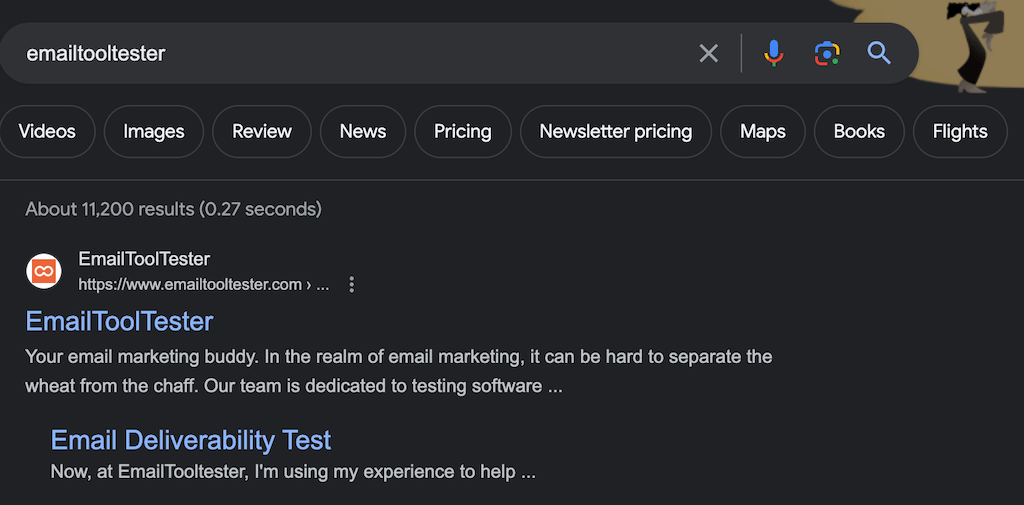Select the Videos filter chip
Screen dimensions: 1024x505
point(47,131)
